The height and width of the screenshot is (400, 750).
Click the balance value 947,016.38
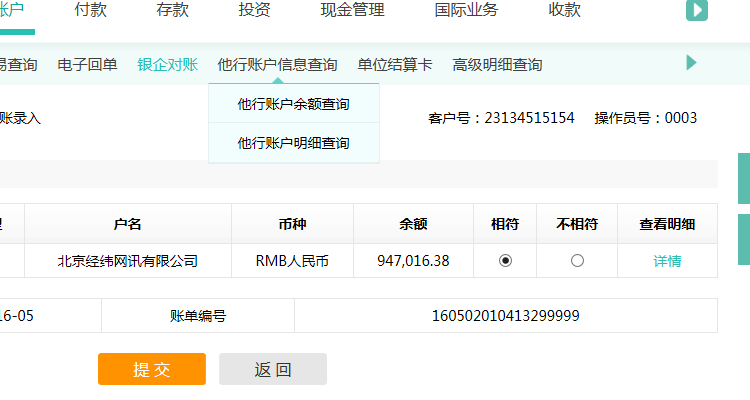click(413, 261)
